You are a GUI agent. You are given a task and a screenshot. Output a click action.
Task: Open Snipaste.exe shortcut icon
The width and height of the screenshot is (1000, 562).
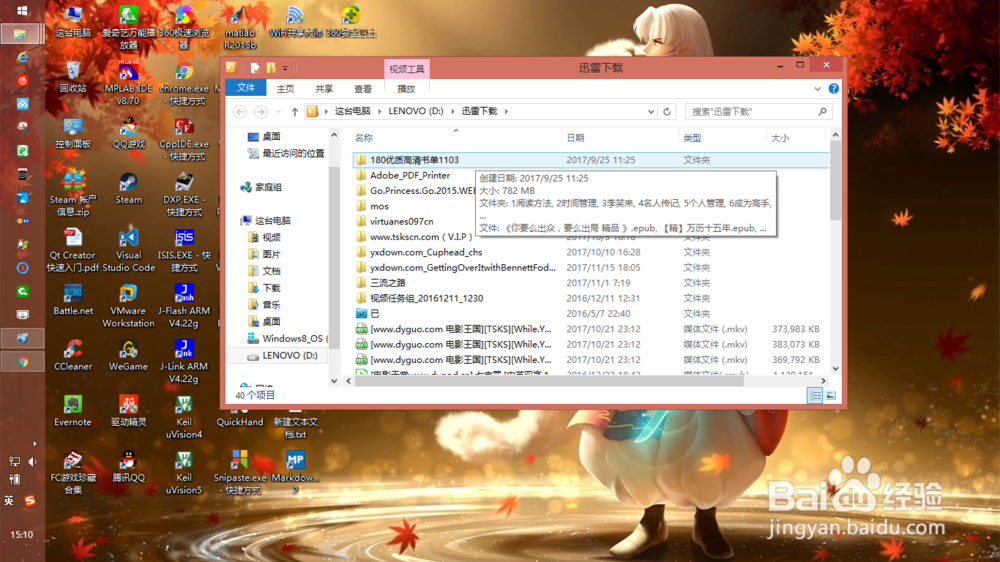tap(239, 472)
